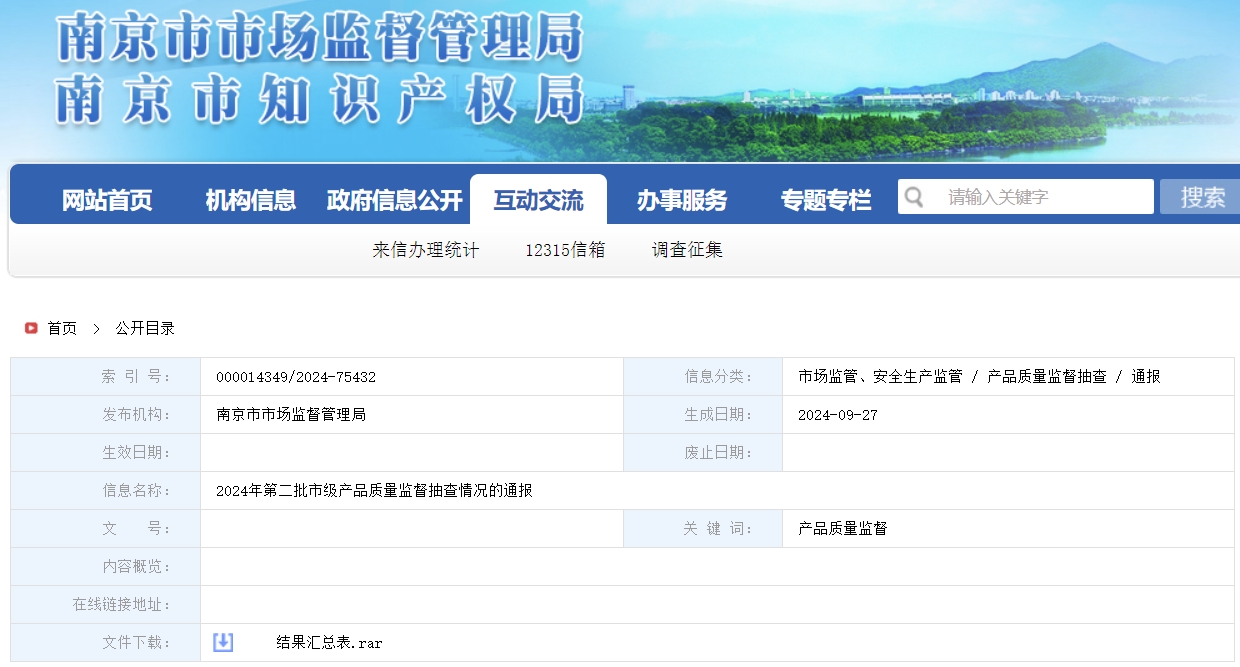Click the title 2024年第二批市级产品质量监督抽查情况的通报
This screenshot has width=1240, height=667.
374,491
